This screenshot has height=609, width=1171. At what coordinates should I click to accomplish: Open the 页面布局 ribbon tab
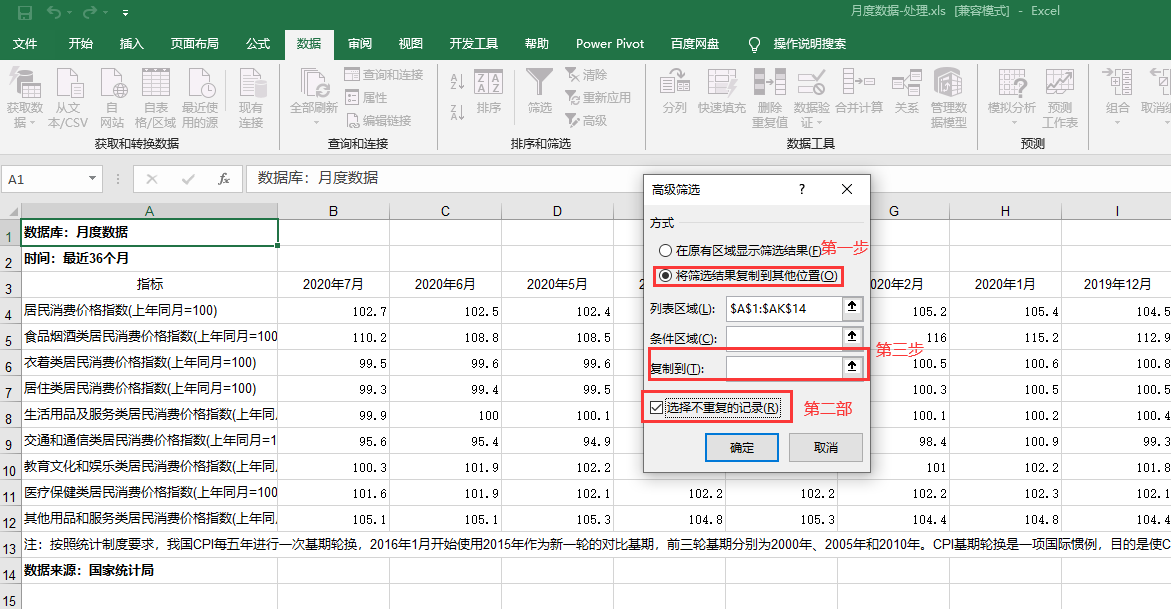tap(194, 43)
